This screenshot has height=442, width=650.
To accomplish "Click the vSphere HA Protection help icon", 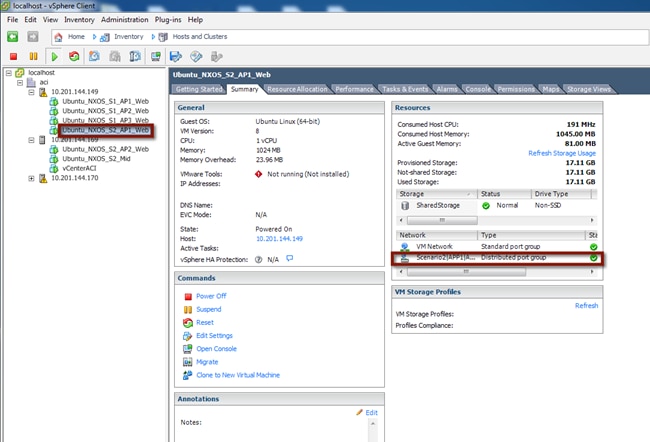I will (x=258, y=260).
